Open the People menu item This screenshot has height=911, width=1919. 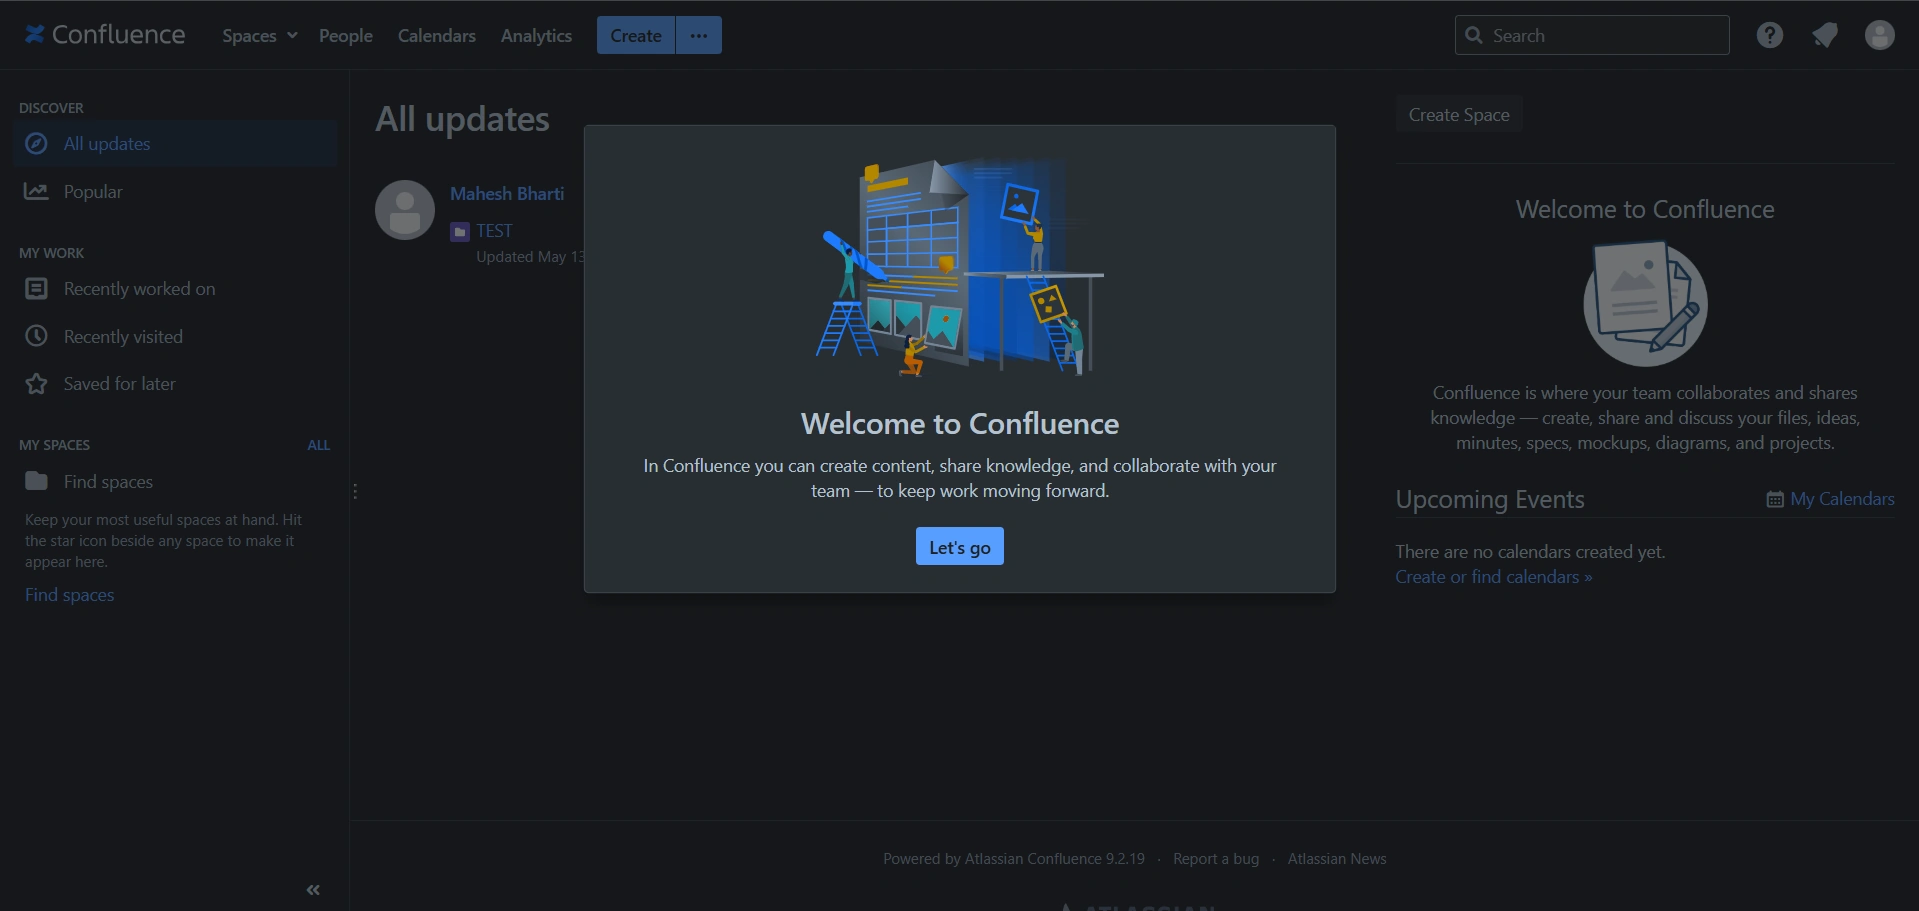pyautogui.click(x=346, y=35)
